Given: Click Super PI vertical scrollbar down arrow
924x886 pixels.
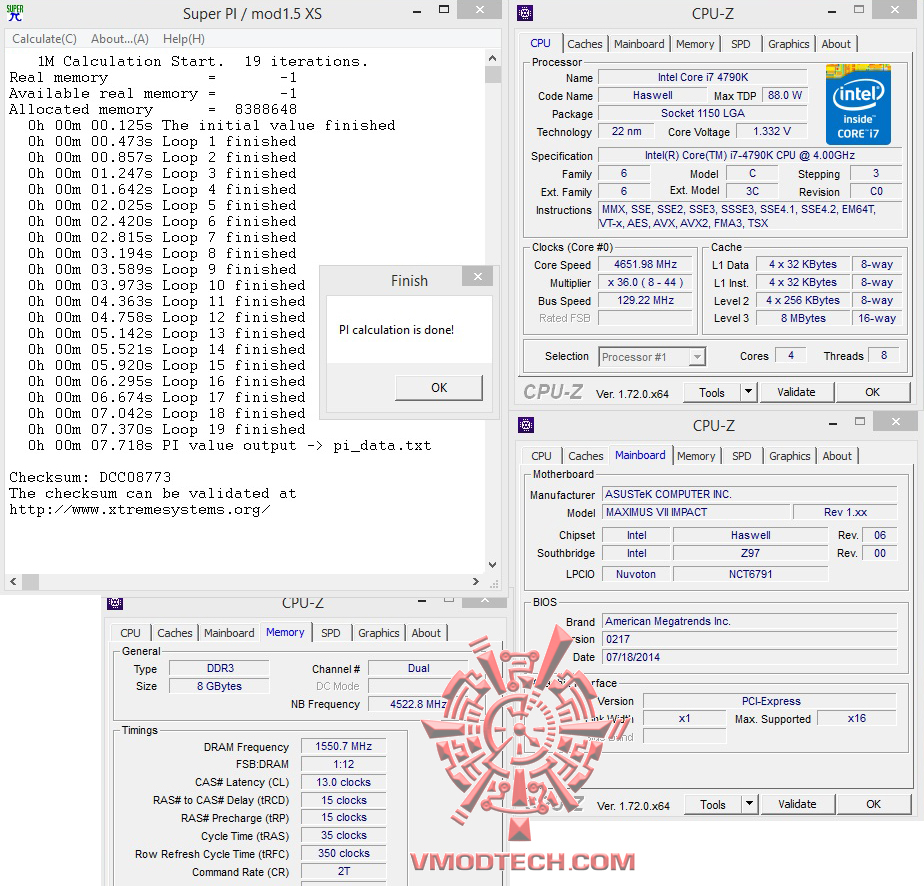Looking at the screenshot, I should (493, 564).
